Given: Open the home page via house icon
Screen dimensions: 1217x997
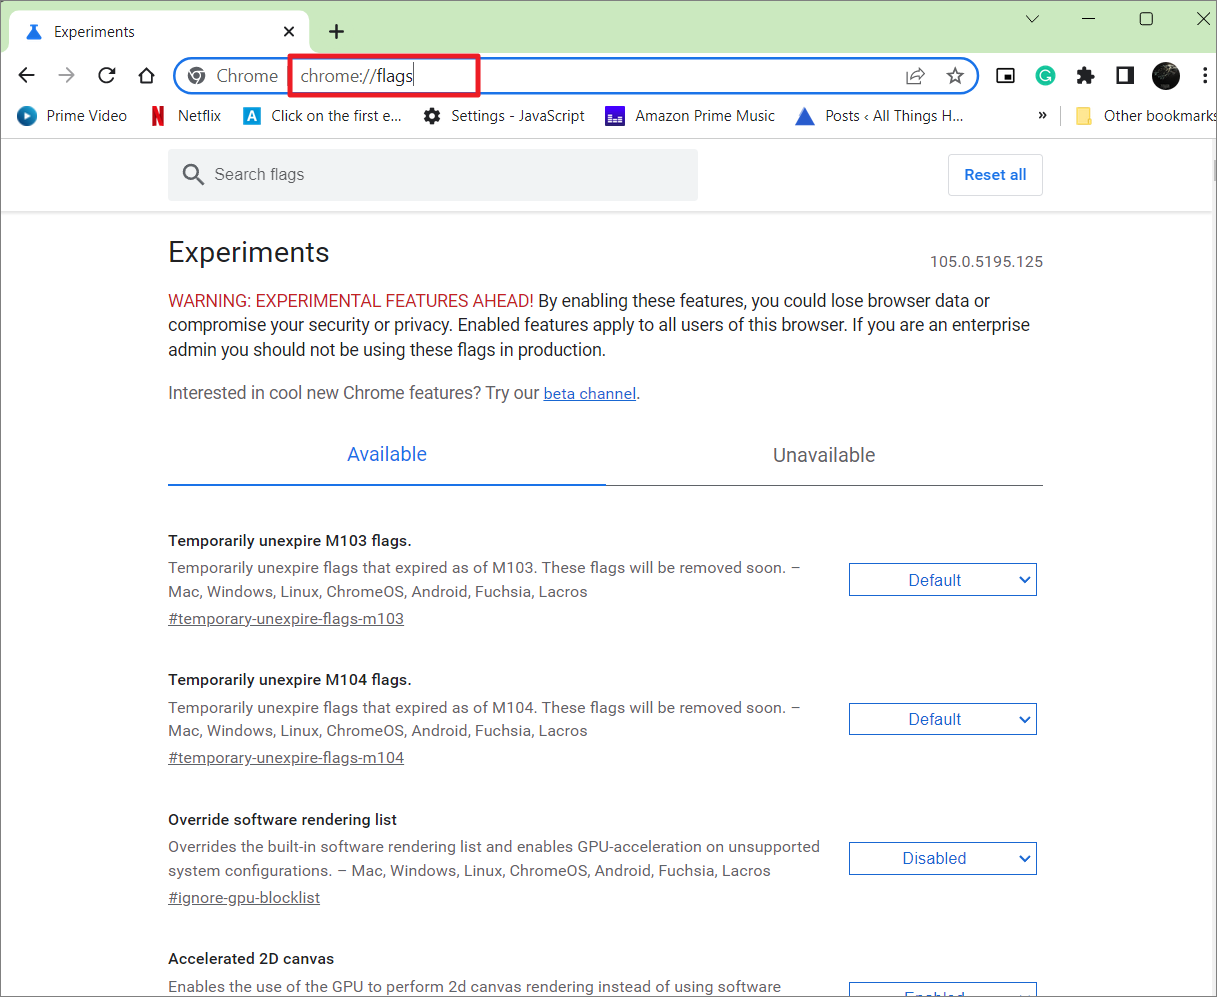Looking at the screenshot, I should click(x=147, y=76).
